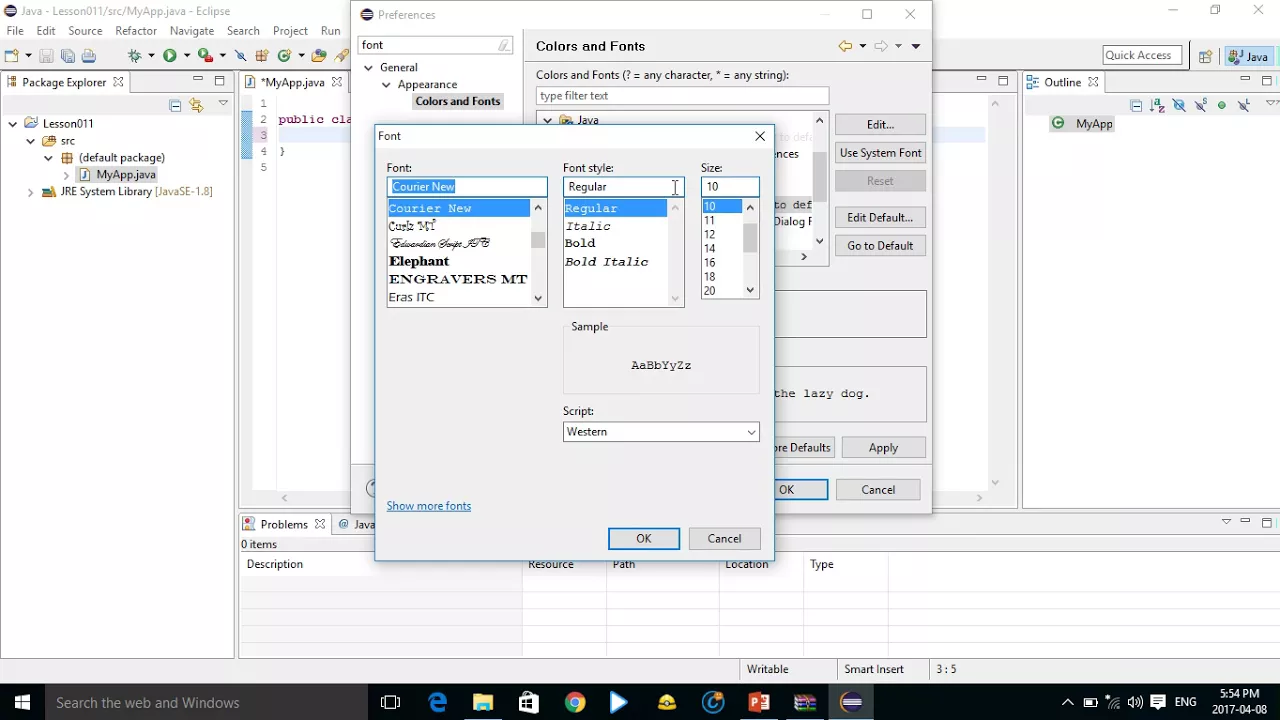The image size is (1280, 720).
Task: Open the Refactor menu
Action: [136, 31]
